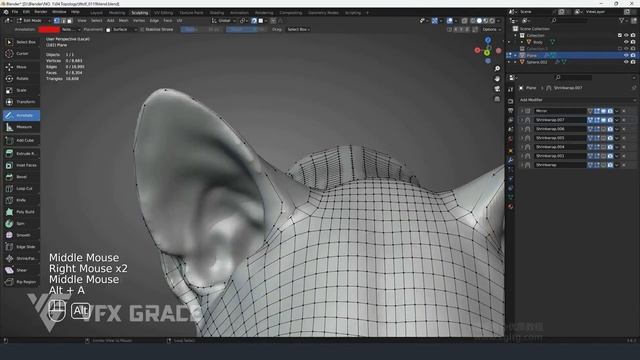Image resolution: width=640 pixels, height=360 pixels.
Task: Expand the Shrinkwrap.007 modifier panel
Action: click(x=522, y=120)
